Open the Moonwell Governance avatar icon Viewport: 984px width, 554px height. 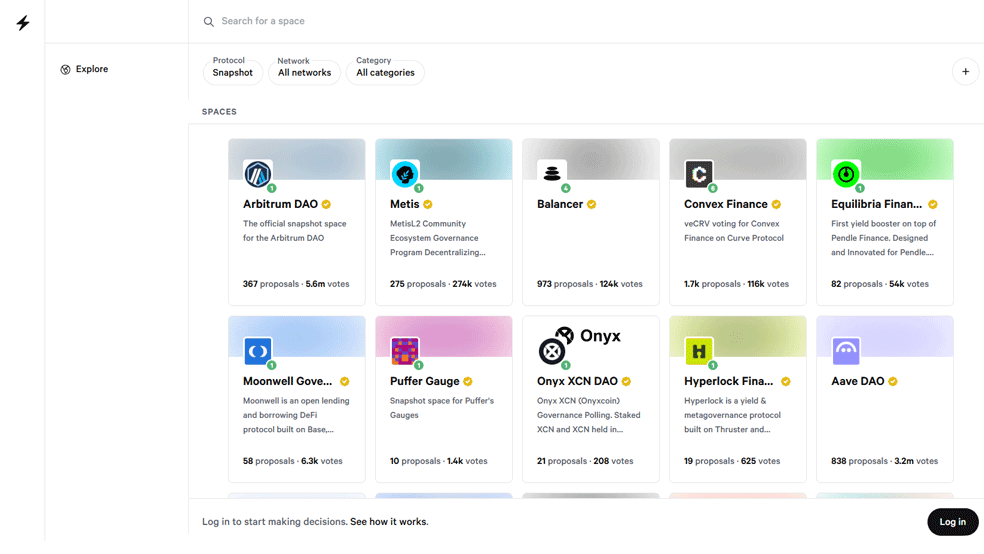coord(258,351)
